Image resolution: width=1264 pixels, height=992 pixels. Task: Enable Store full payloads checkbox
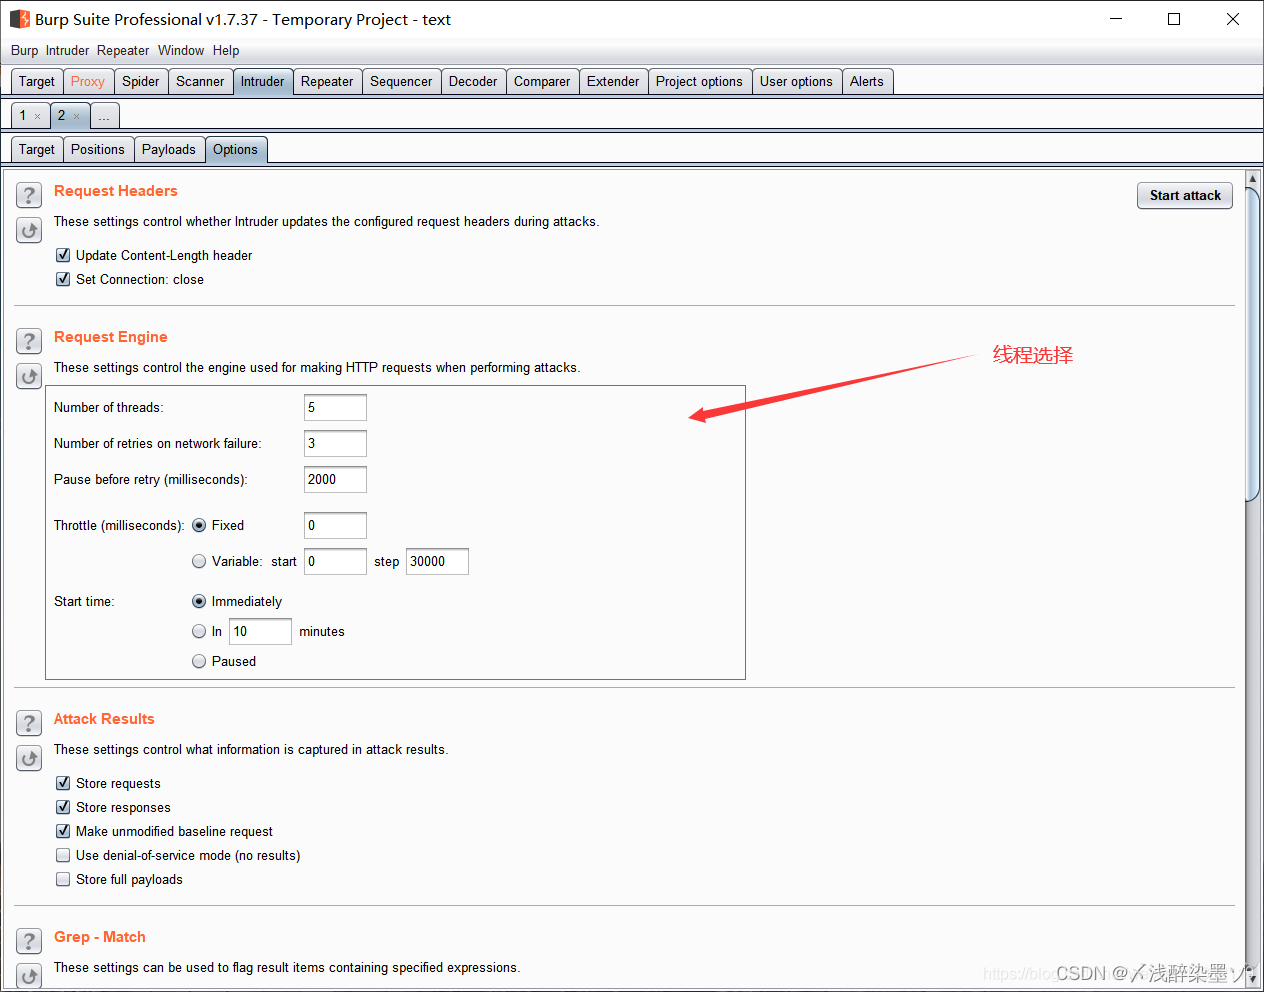tap(63, 879)
